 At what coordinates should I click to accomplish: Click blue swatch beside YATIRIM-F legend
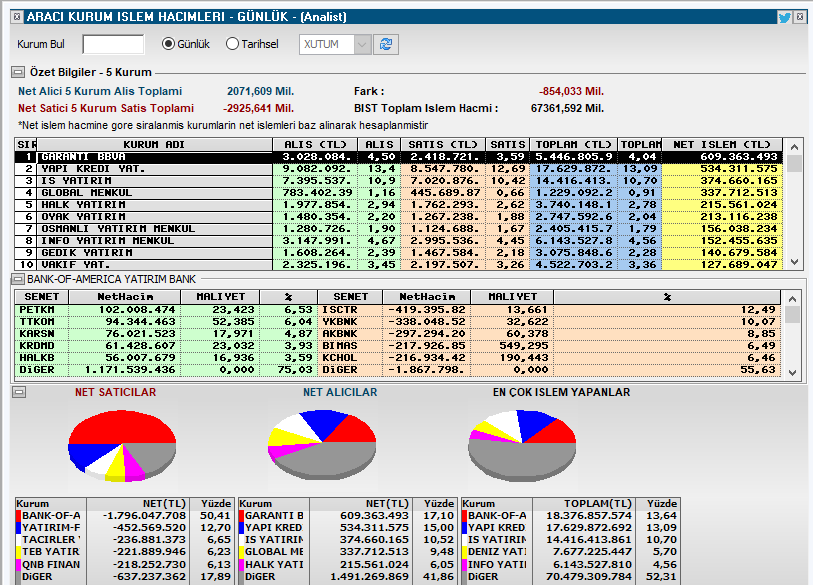pyautogui.click(x=18, y=527)
